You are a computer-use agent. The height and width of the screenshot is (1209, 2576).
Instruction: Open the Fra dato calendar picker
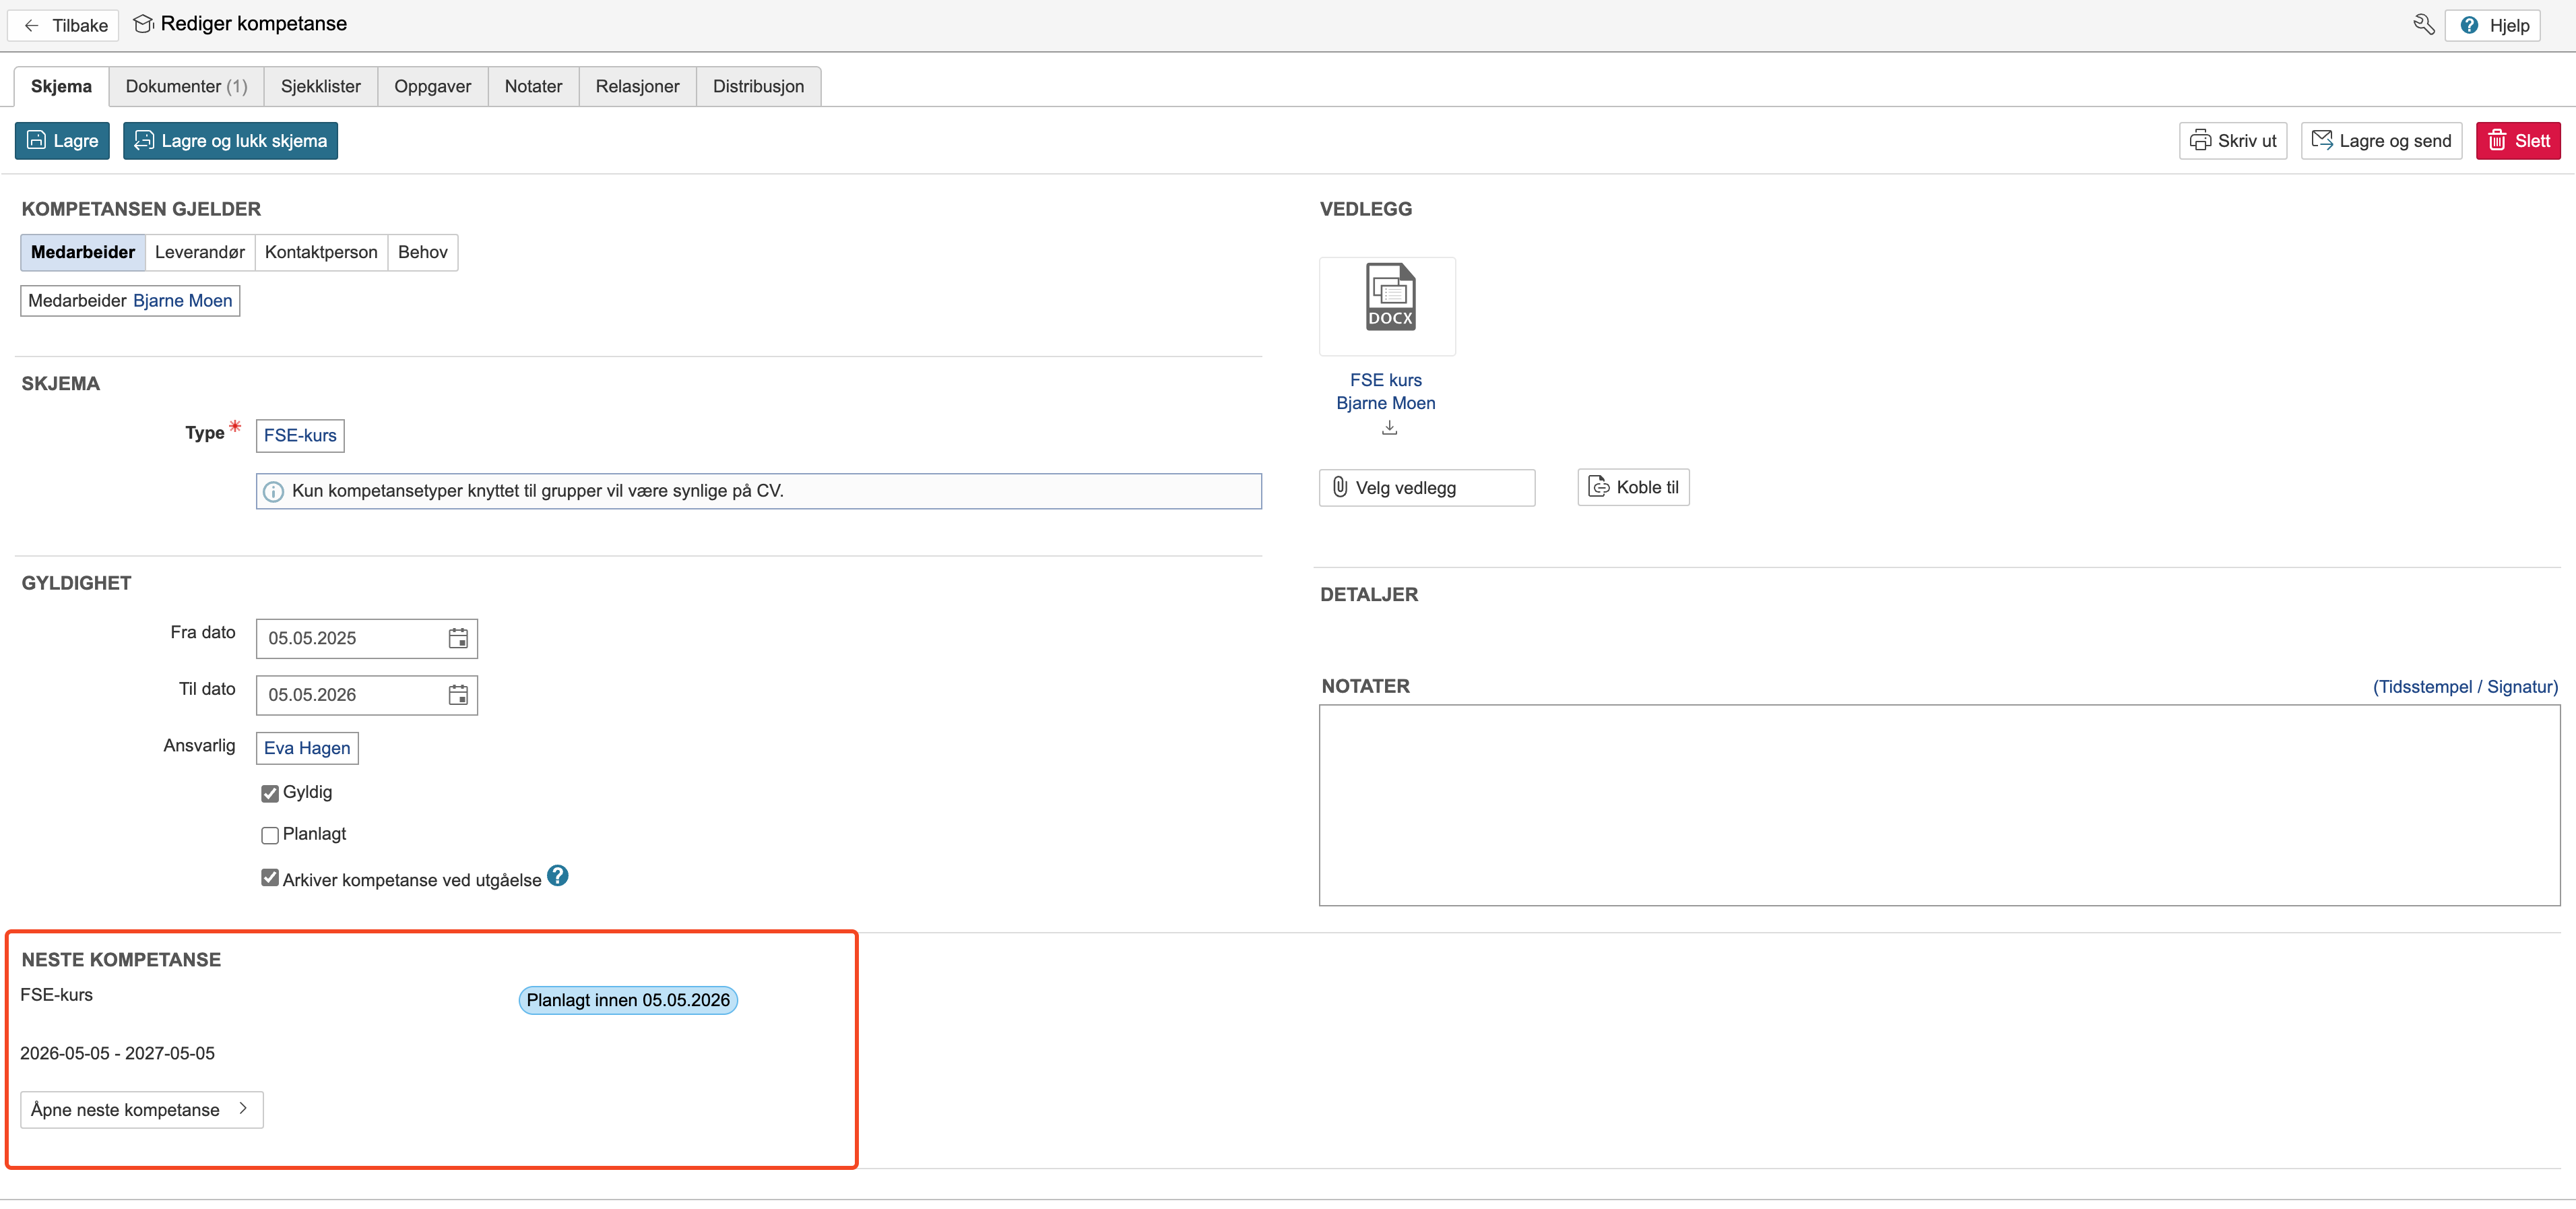tap(458, 638)
